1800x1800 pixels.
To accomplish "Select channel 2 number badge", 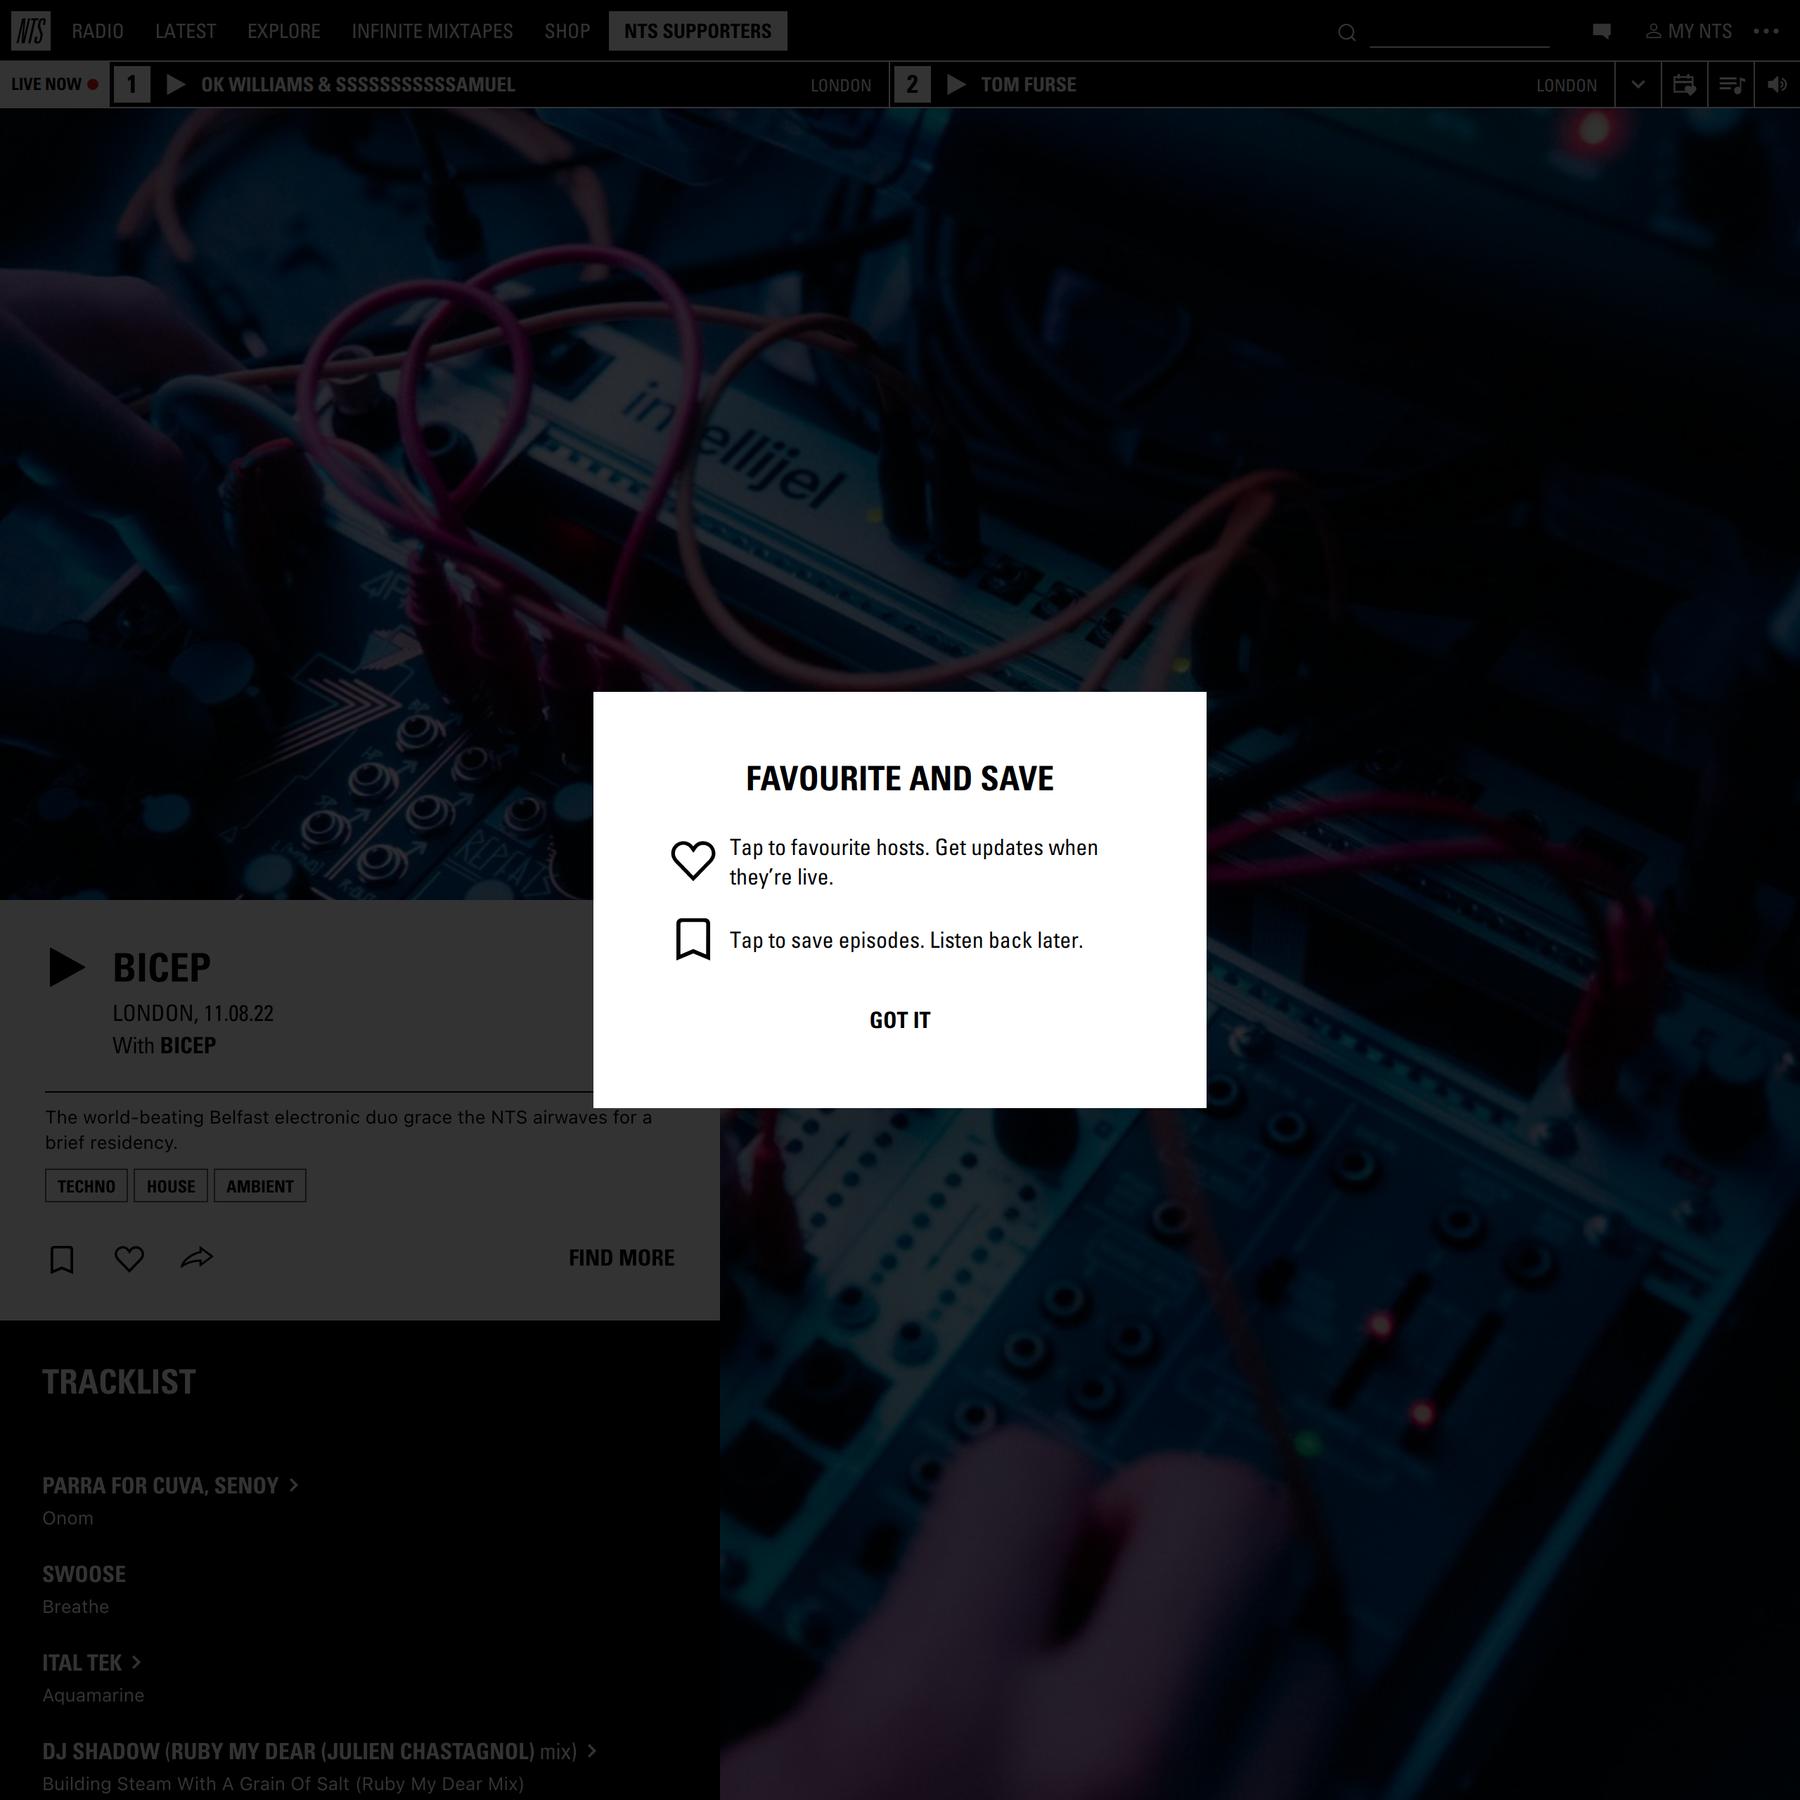I will click(x=911, y=85).
